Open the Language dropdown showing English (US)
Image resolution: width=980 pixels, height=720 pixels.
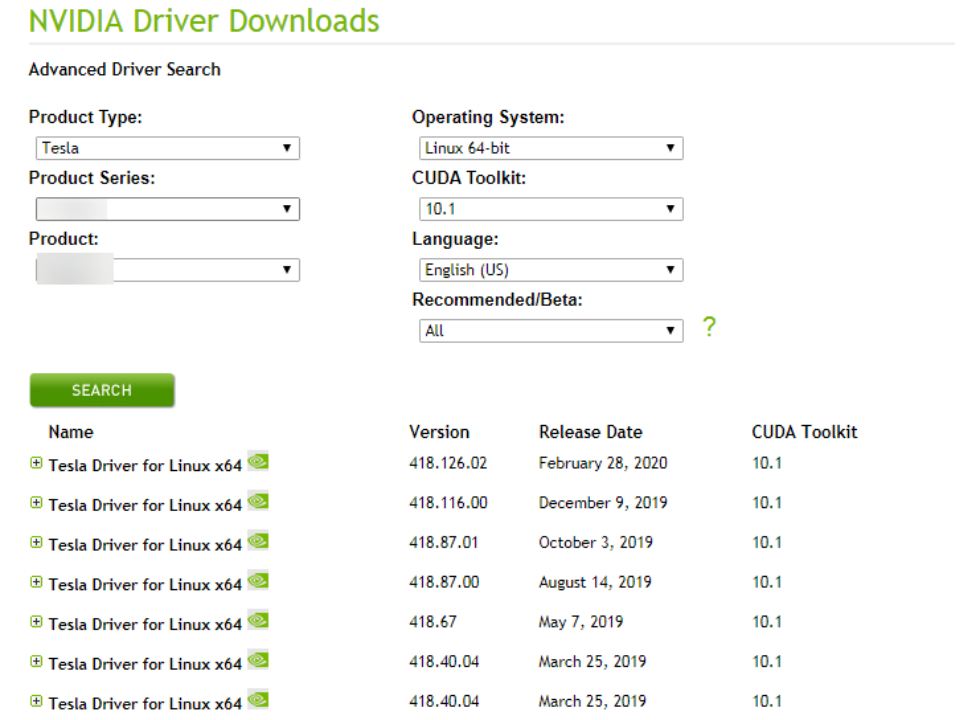tap(551, 269)
